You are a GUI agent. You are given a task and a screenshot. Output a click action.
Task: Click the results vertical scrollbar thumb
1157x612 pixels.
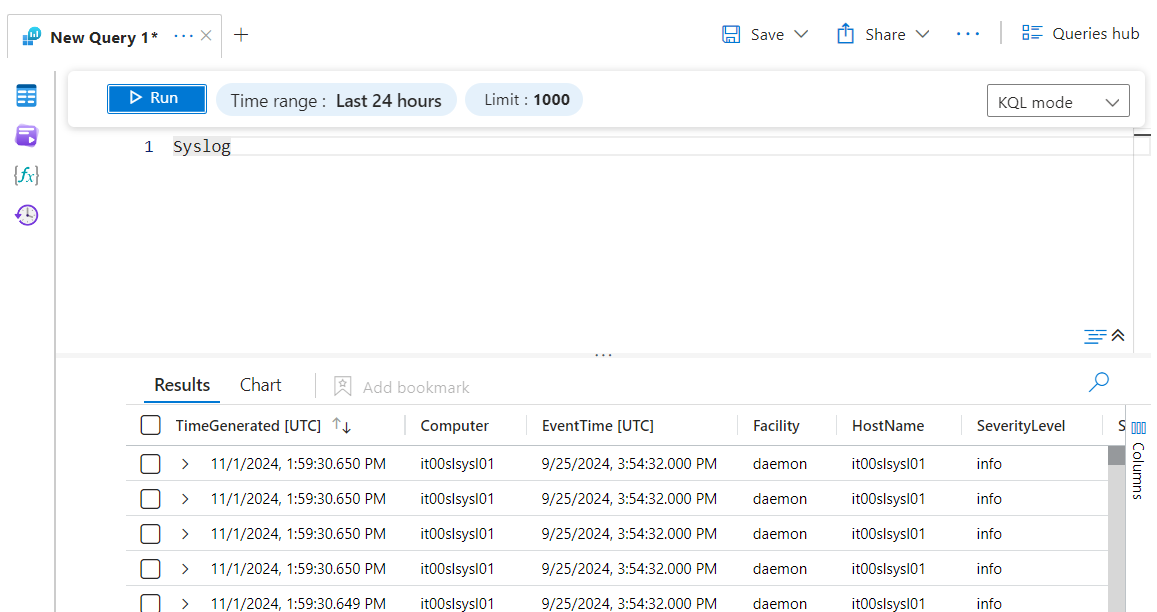[1116, 455]
